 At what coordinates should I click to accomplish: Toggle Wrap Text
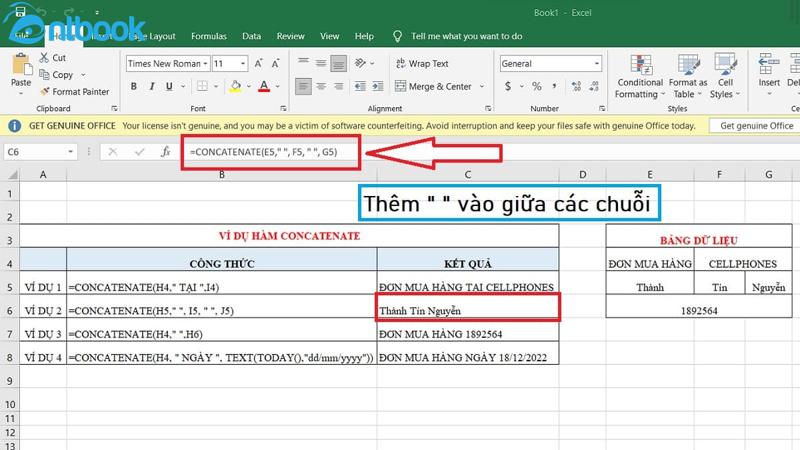421,63
